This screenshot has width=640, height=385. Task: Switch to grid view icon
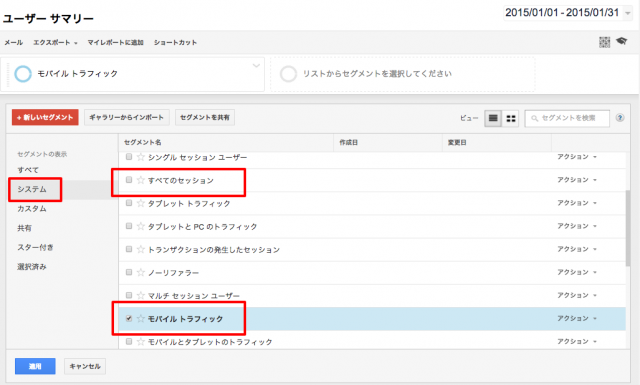(511, 118)
